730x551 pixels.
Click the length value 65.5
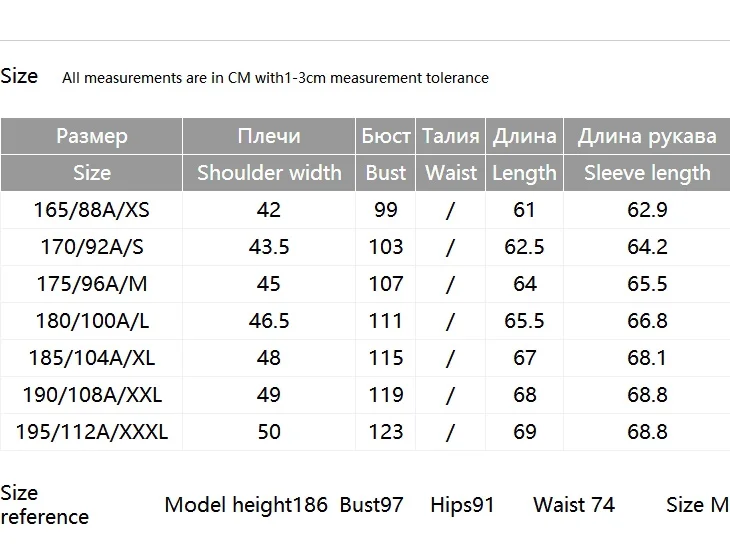pyautogui.click(x=524, y=321)
